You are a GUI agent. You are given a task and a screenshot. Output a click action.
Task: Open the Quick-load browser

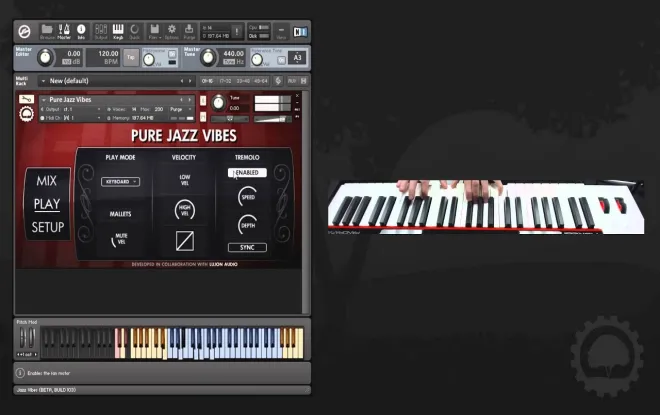click(x=135, y=31)
